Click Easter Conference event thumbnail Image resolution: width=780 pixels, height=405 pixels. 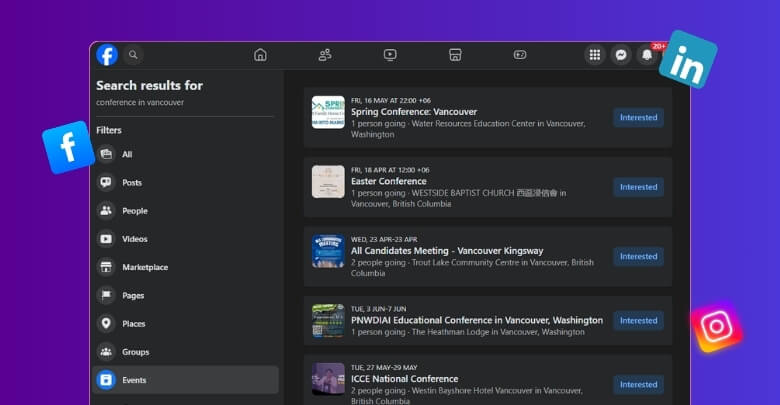[x=328, y=182]
